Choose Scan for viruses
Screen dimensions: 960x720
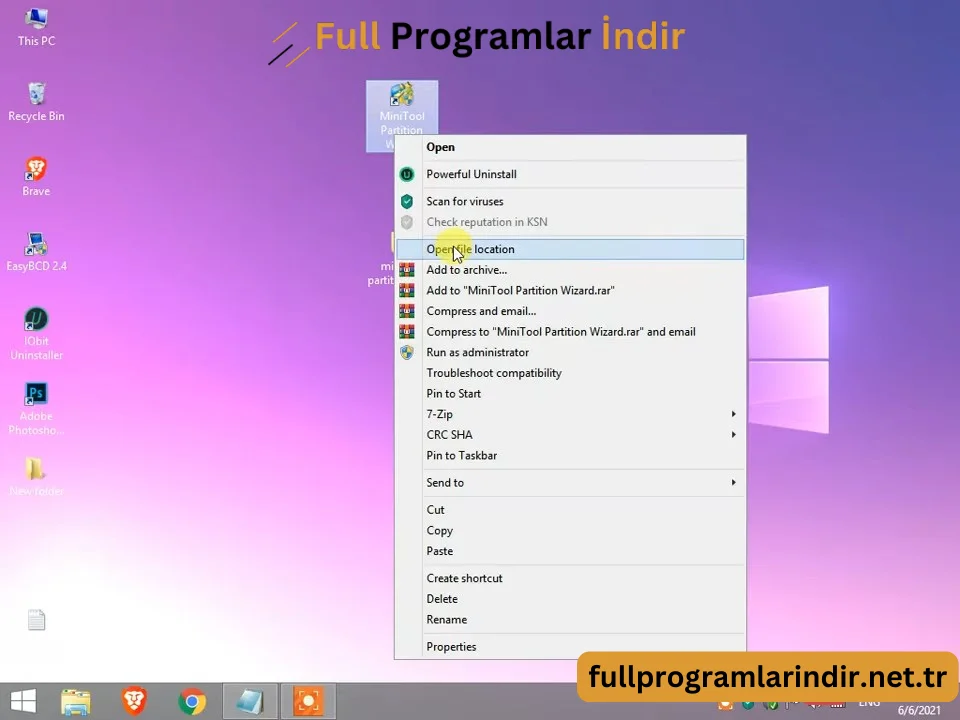click(570, 201)
